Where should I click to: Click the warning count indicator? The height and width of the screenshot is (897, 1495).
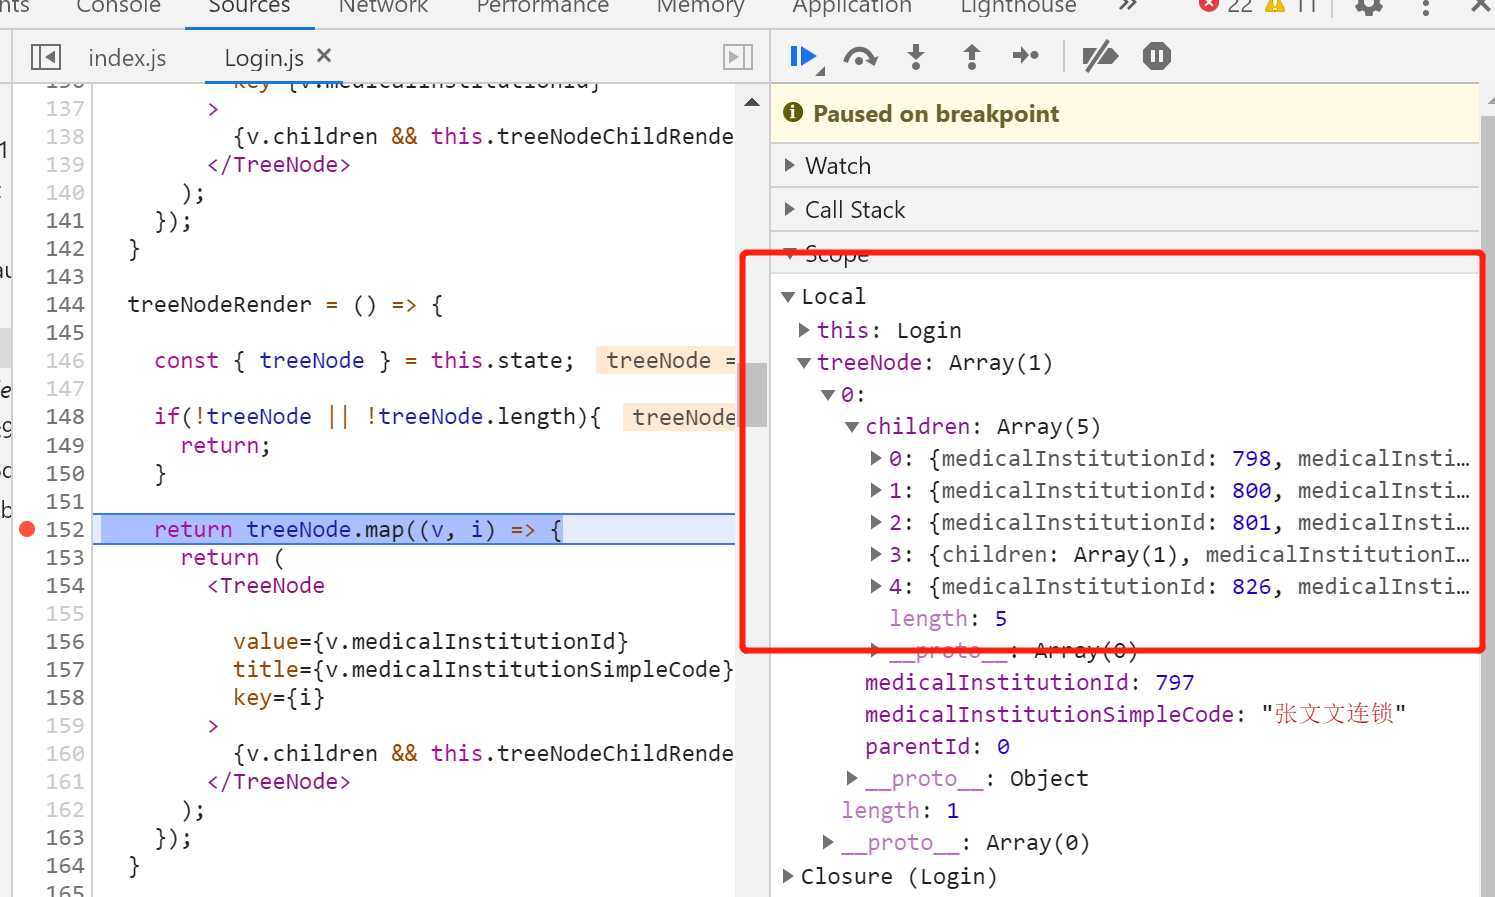point(1291,6)
